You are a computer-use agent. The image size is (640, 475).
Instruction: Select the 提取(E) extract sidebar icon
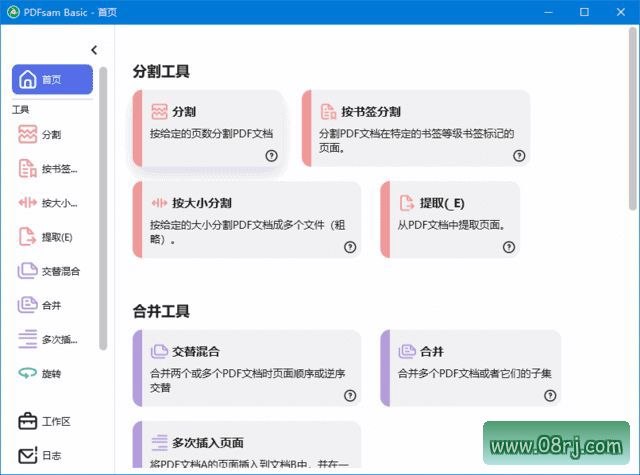[27, 237]
